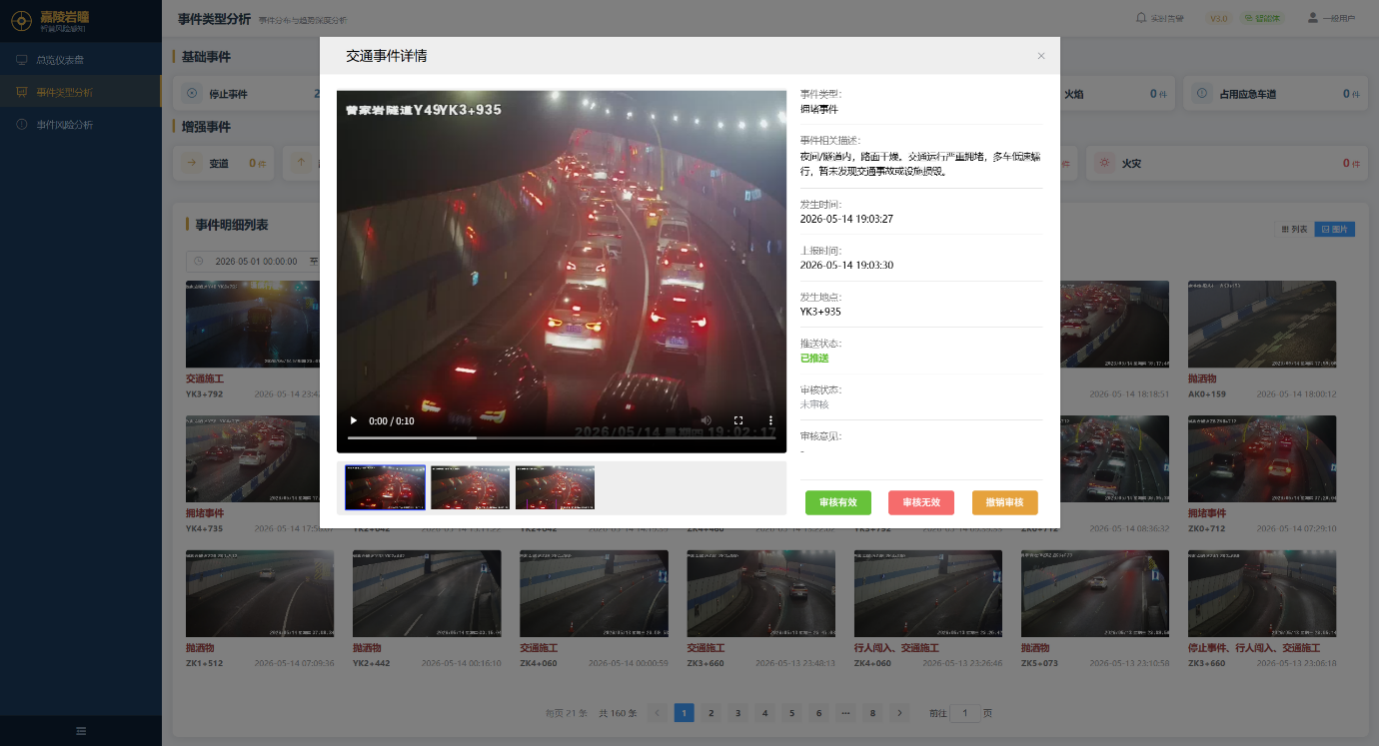Mute the video using the volume icon

706,421
